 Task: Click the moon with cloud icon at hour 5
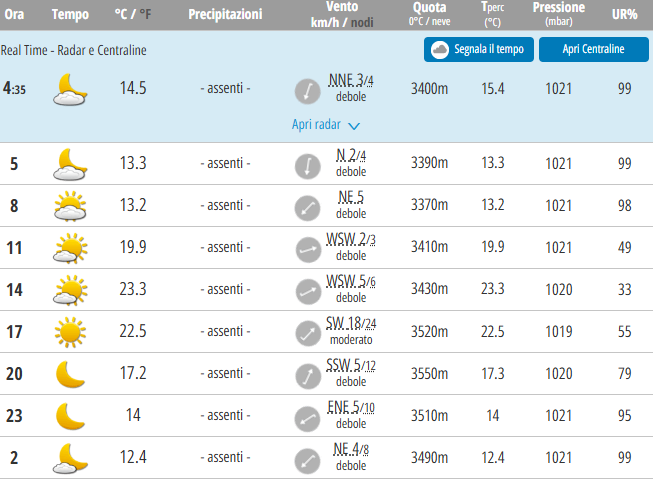(x=70, y=164)
